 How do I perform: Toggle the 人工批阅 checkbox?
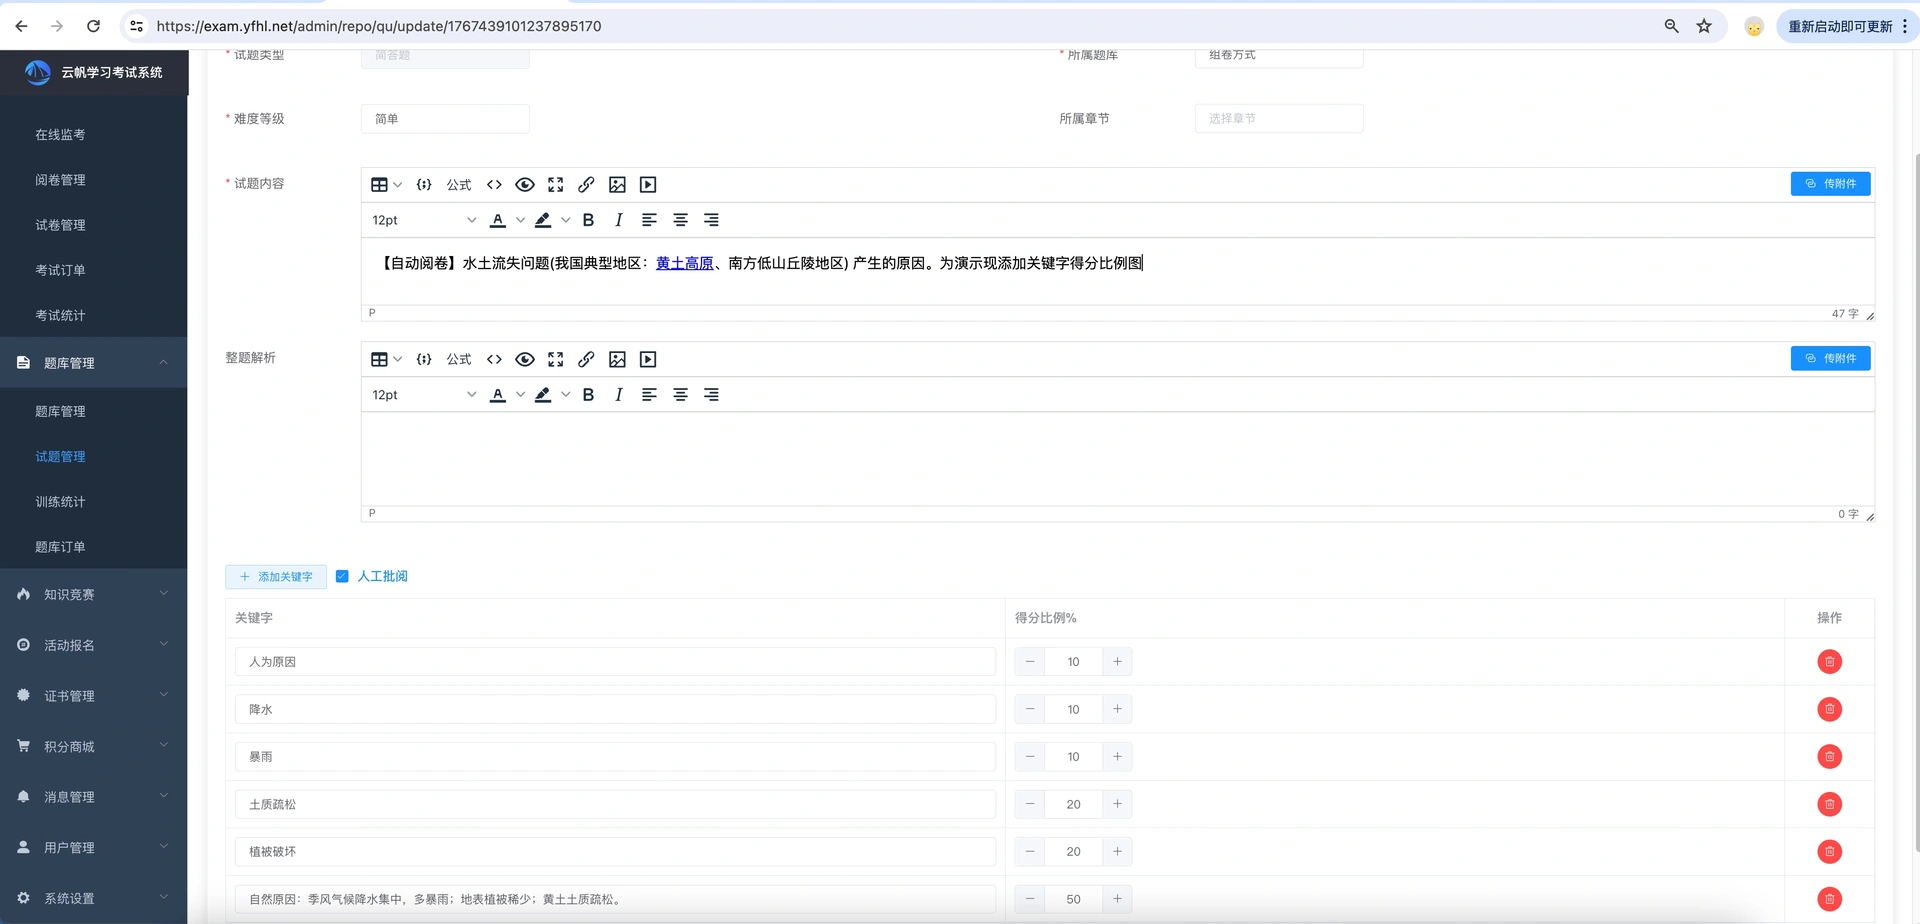click(x=342, y=576)
